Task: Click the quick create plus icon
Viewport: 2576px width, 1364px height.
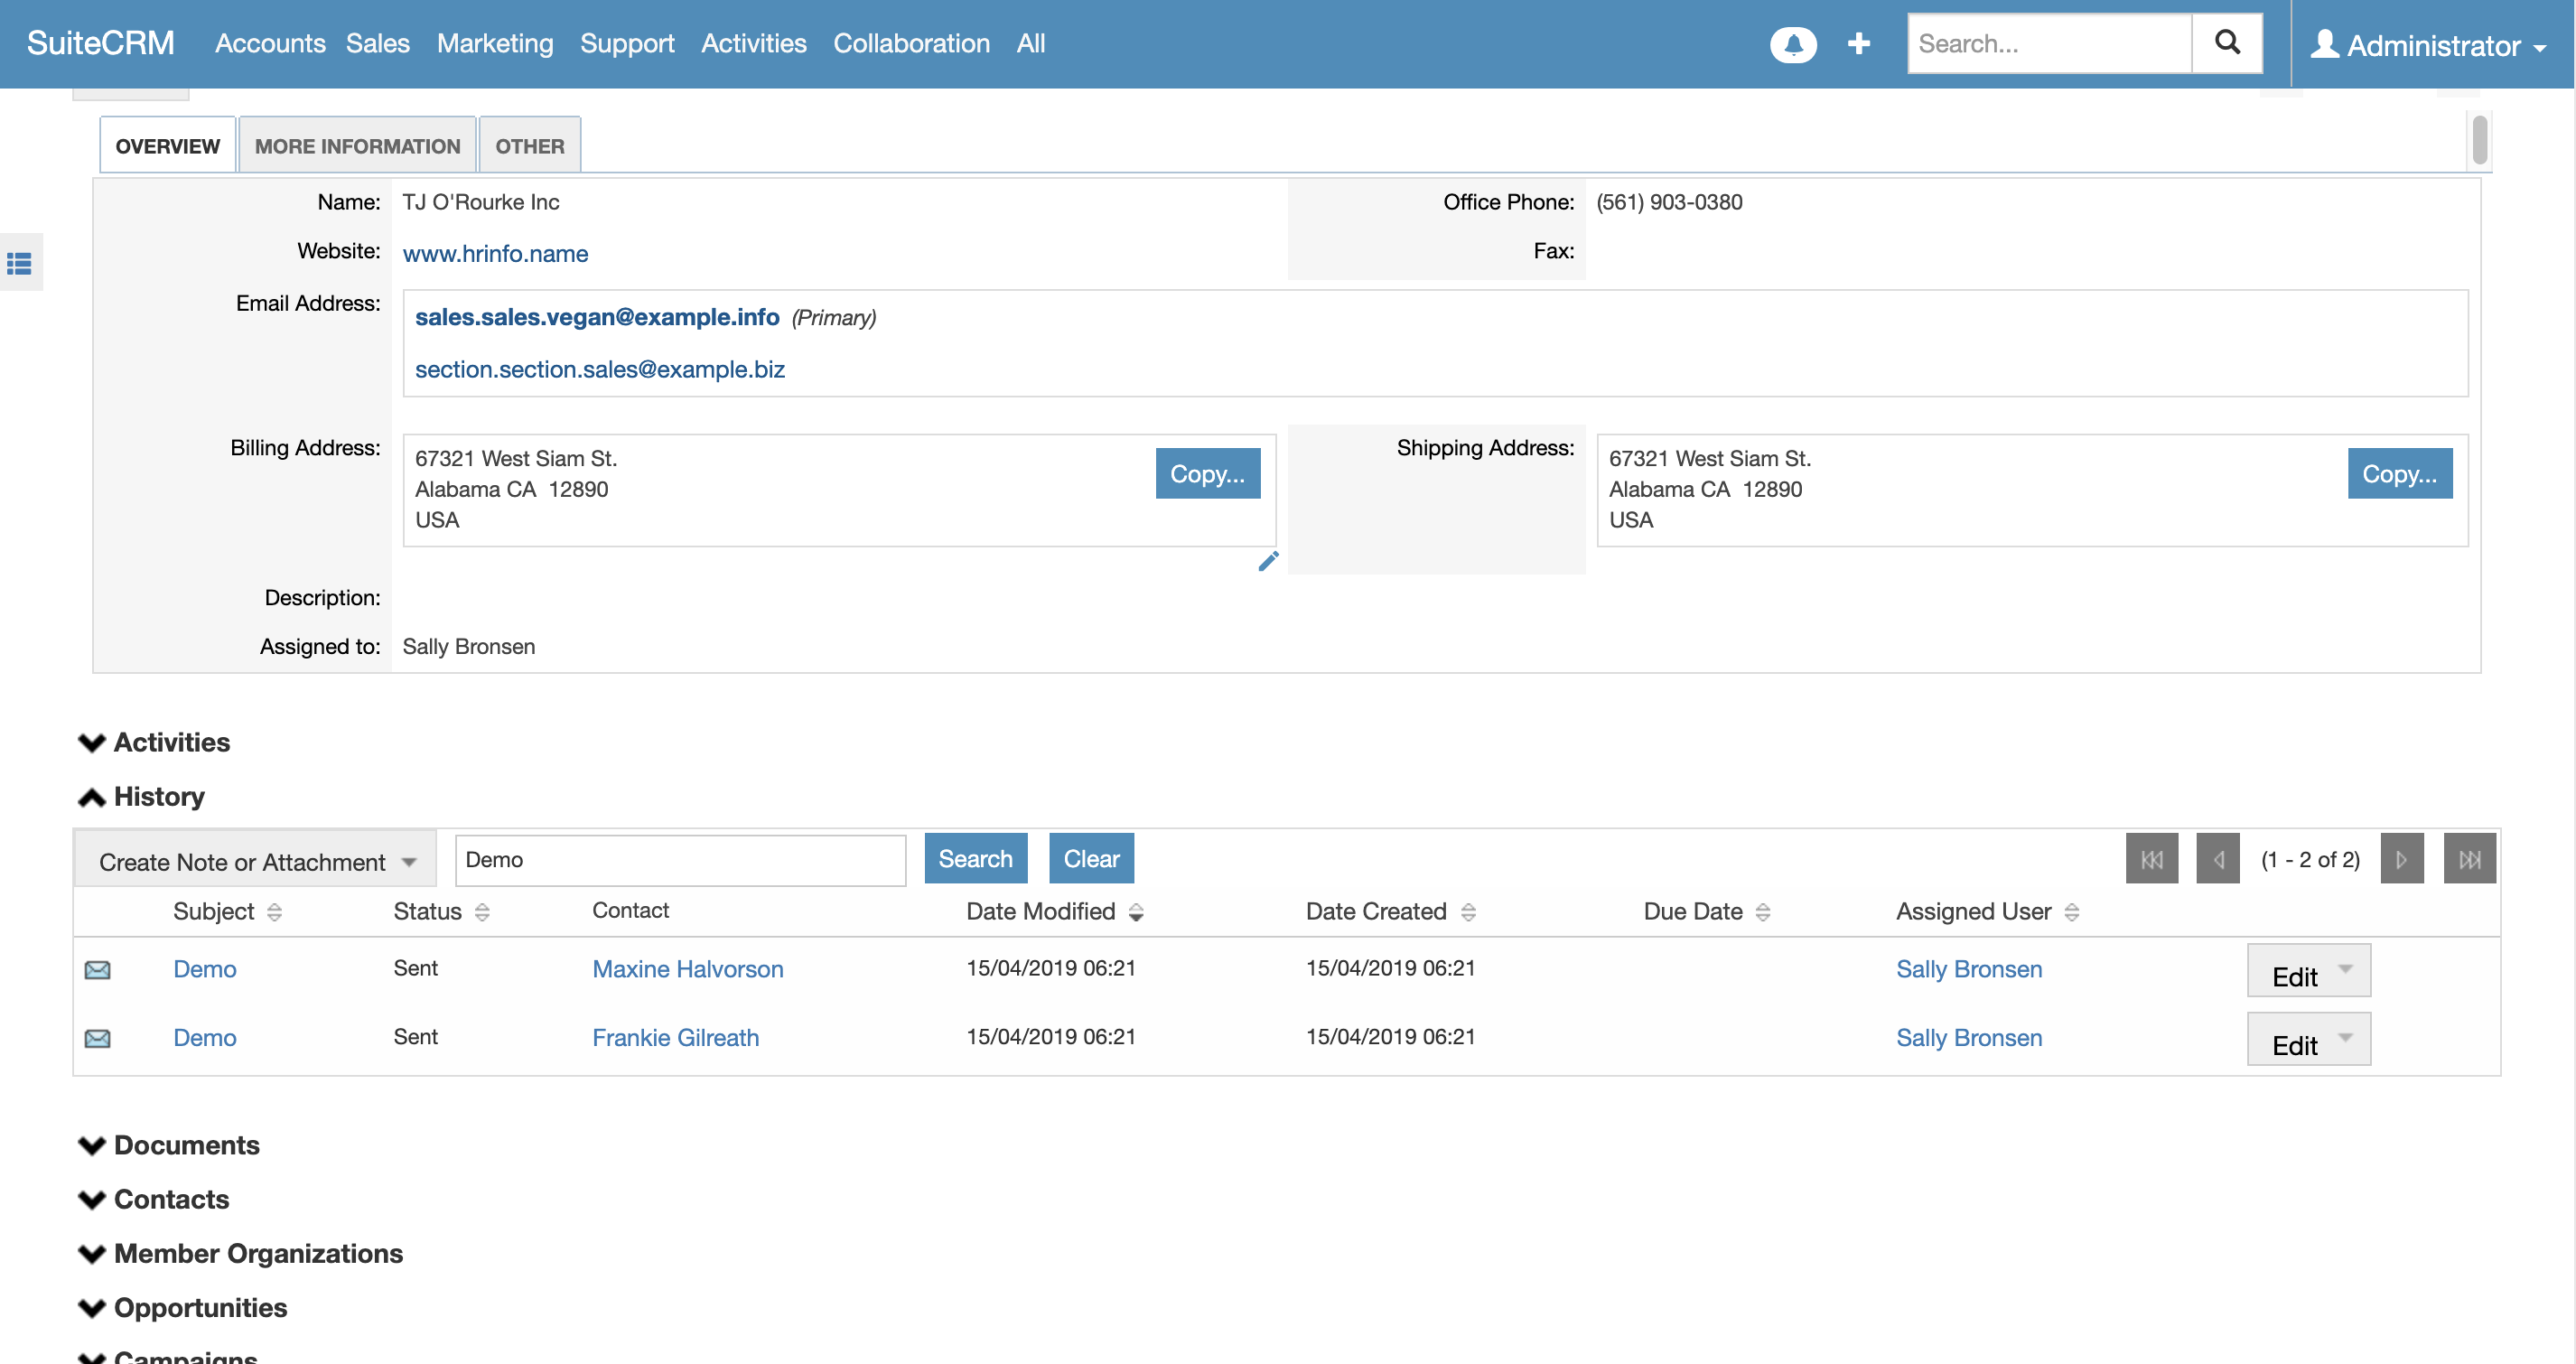Action: coord(1858,44)
